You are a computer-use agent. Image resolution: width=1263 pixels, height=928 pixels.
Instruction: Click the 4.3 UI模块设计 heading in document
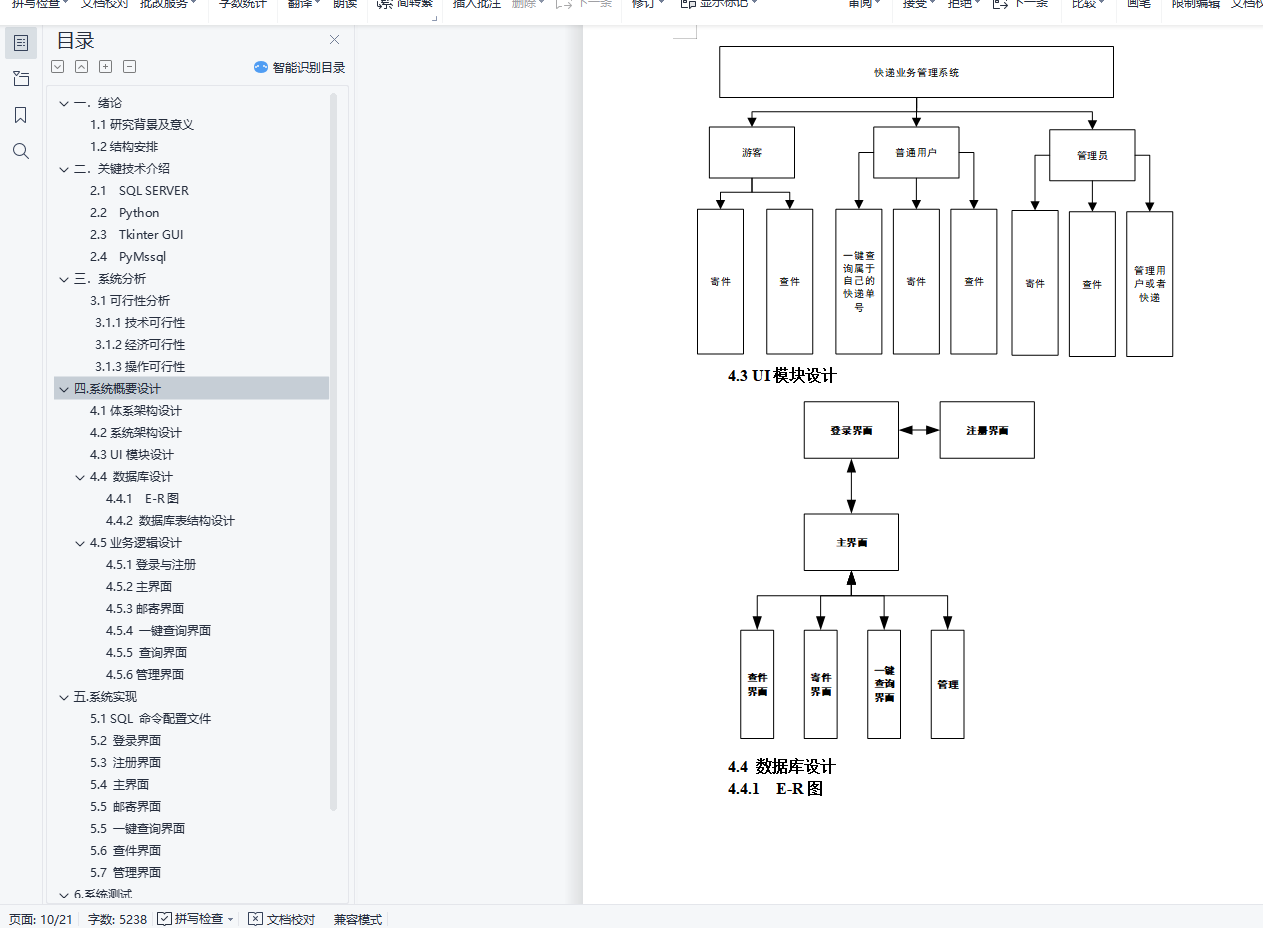point(782,376)
